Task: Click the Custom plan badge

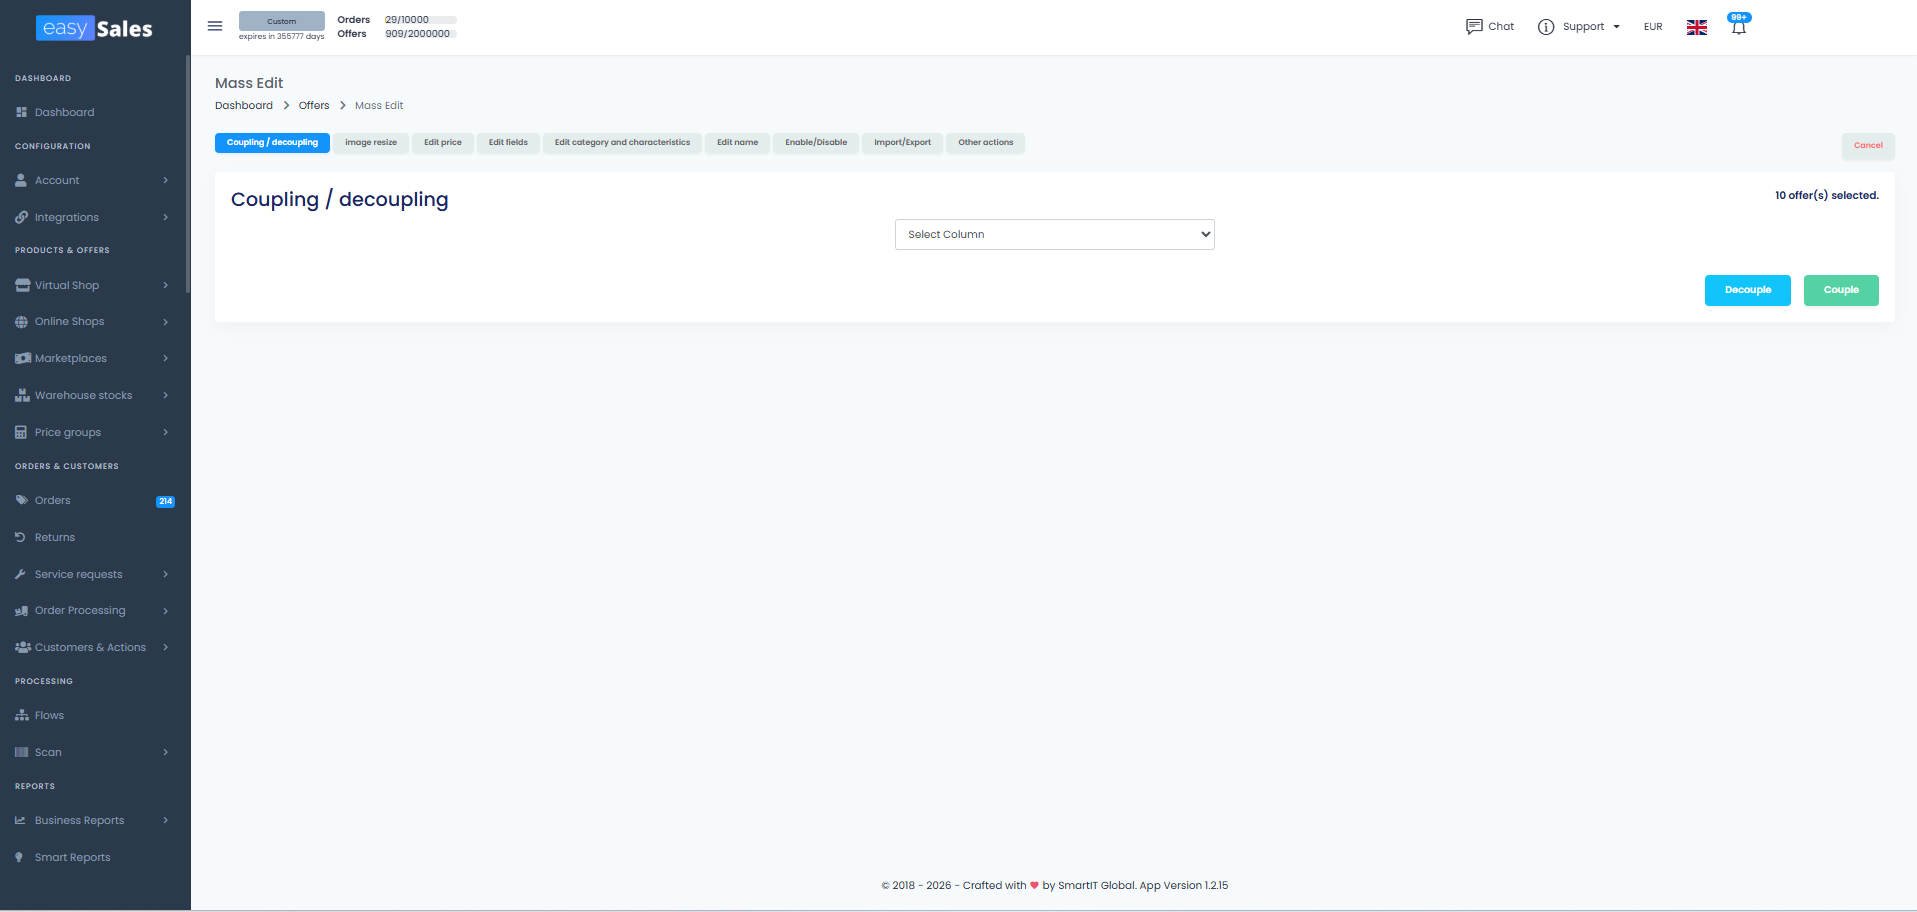Action: [282, 21]
